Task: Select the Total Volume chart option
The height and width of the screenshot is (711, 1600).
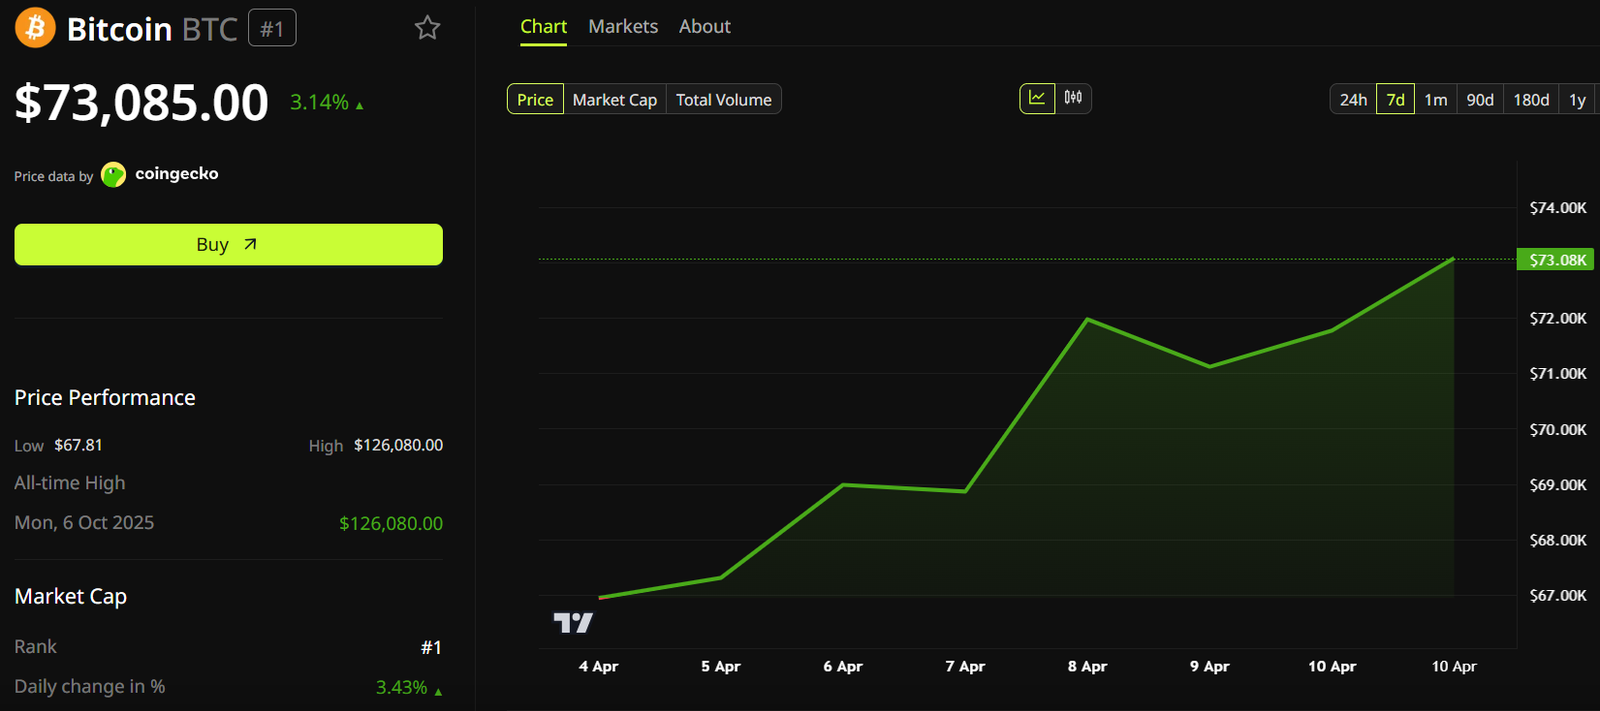Action: tap(723, 100)
